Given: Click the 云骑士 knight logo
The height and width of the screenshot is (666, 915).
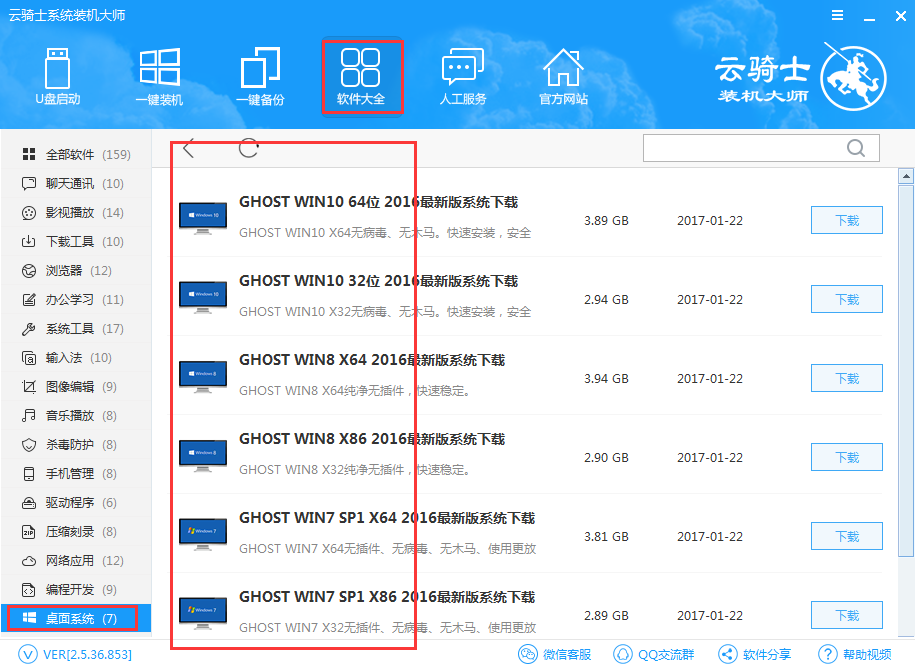Looking at the screenshot, I should (853, 77).
